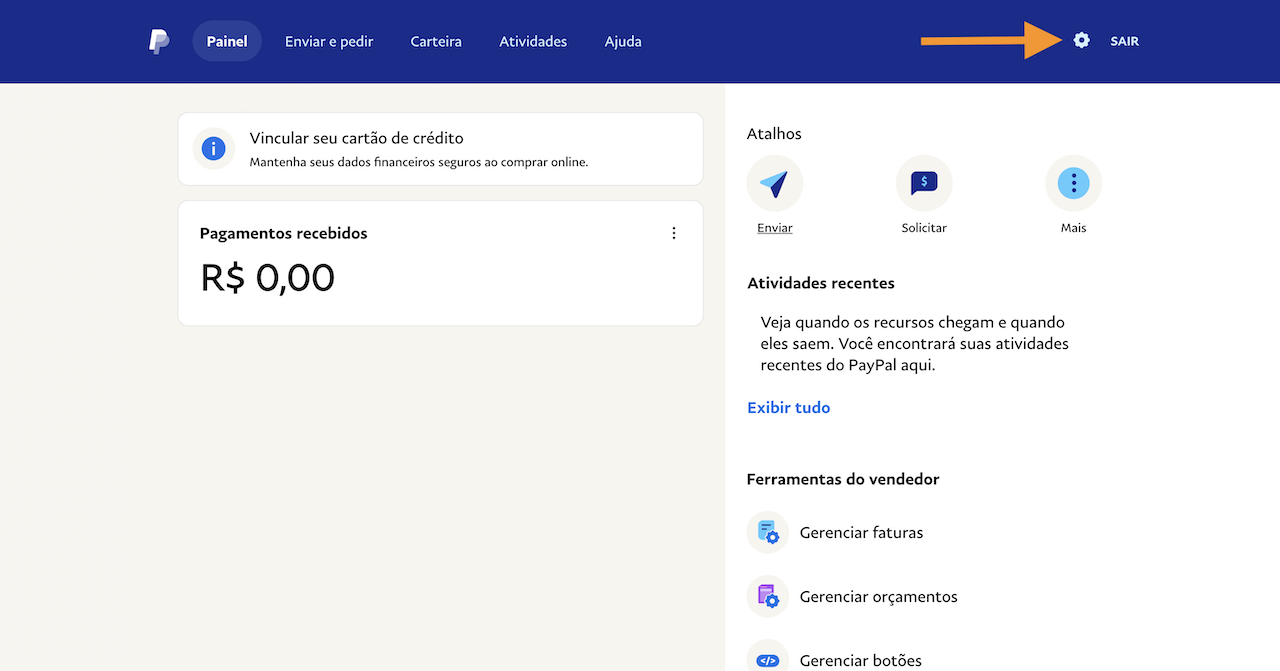The height and width of the screenshot is (671, 1280).
Task: Click the Gerenciar faturas icon
Action: [x=768, y=532]
